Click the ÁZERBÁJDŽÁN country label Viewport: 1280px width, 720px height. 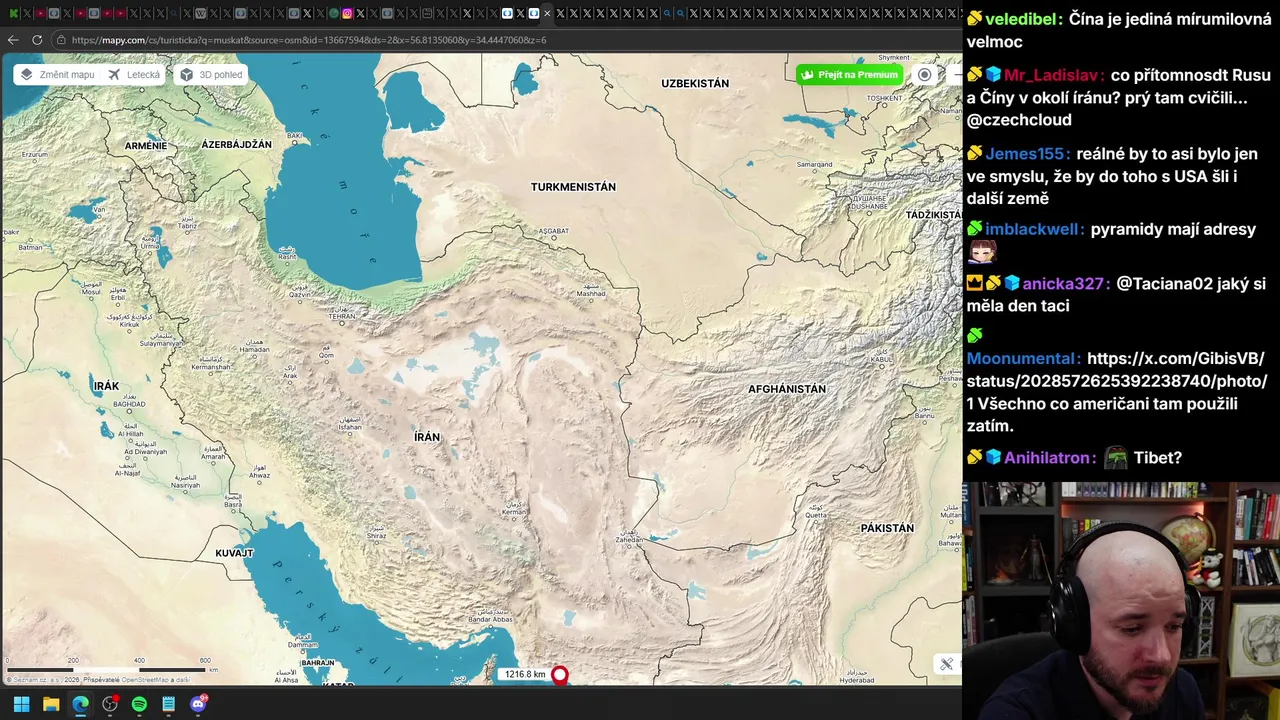tap(237, 145)
